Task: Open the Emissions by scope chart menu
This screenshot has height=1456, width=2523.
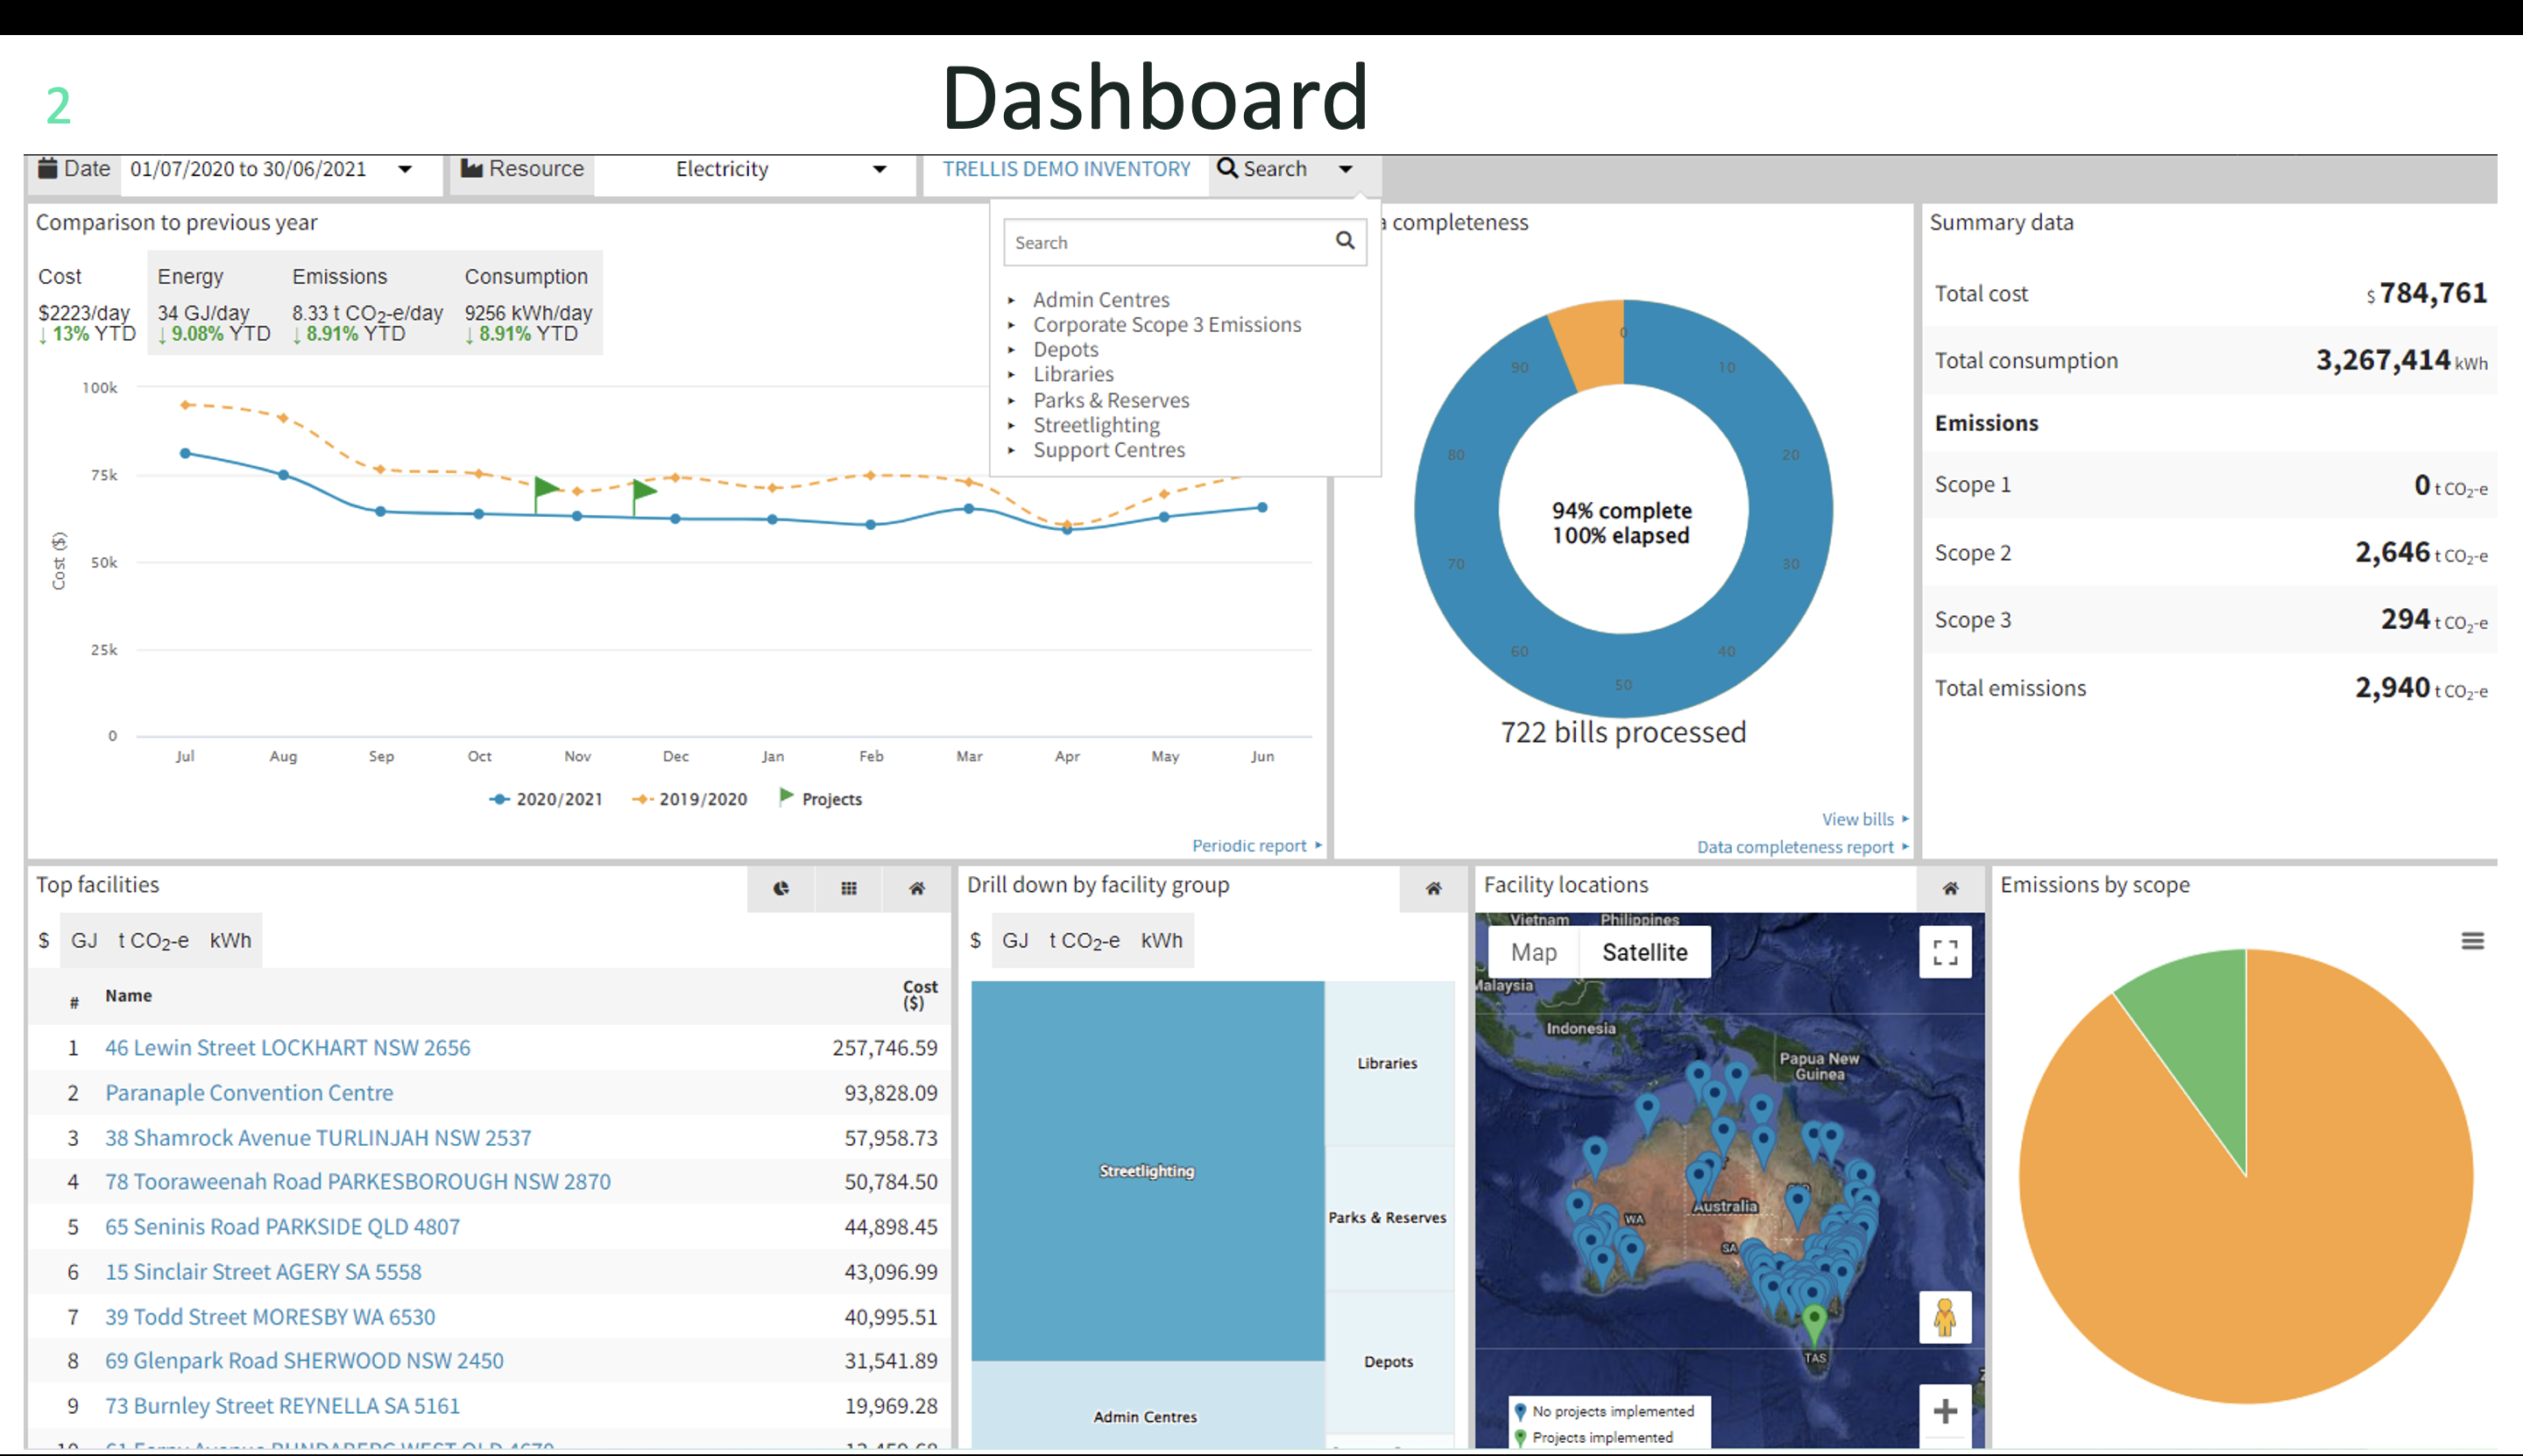Action: click(x=2473, y=940)
